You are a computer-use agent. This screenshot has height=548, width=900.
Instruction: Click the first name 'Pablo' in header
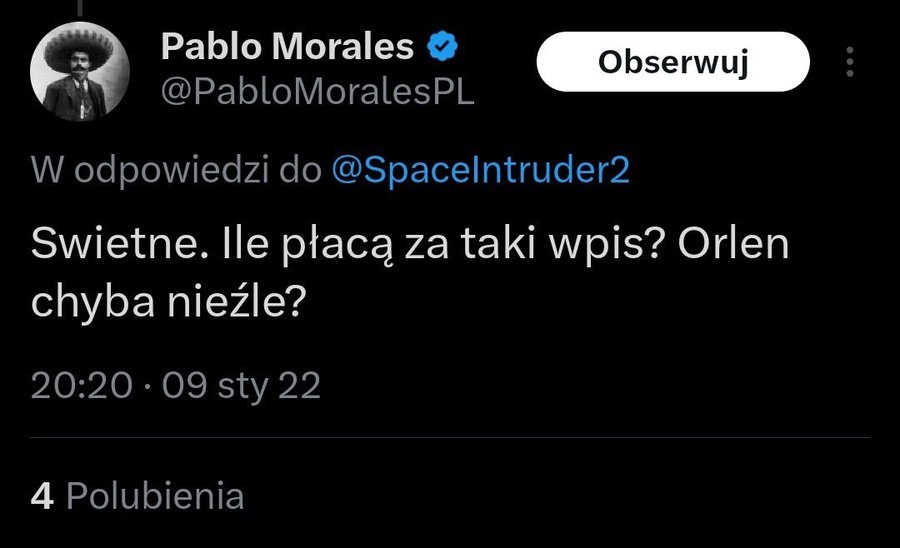(207, 46)
